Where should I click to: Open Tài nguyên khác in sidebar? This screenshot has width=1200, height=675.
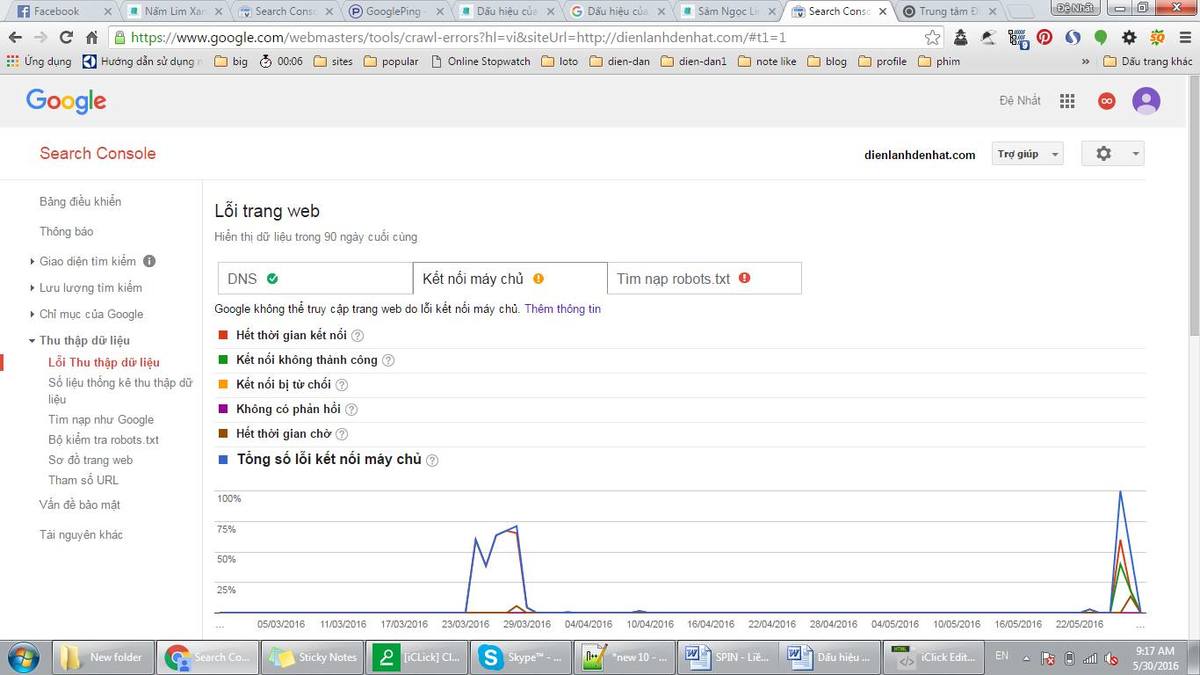click(81, 535)
